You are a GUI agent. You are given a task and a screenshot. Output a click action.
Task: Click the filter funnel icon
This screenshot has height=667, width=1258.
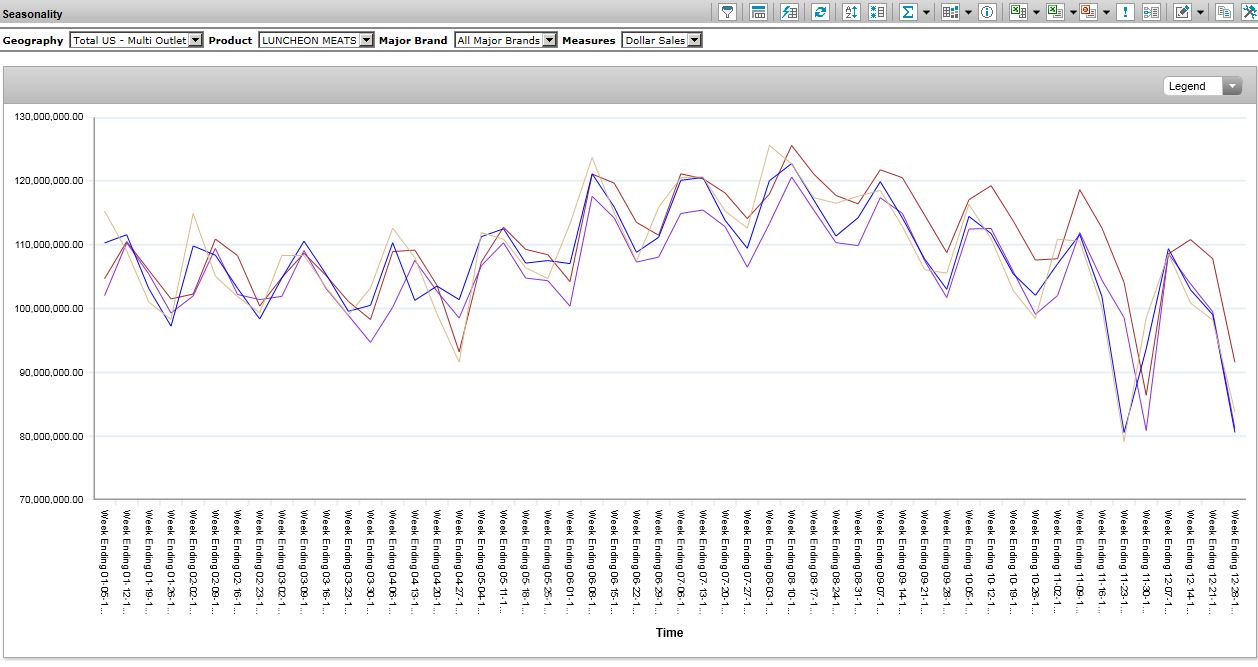(x=728, y=12)
